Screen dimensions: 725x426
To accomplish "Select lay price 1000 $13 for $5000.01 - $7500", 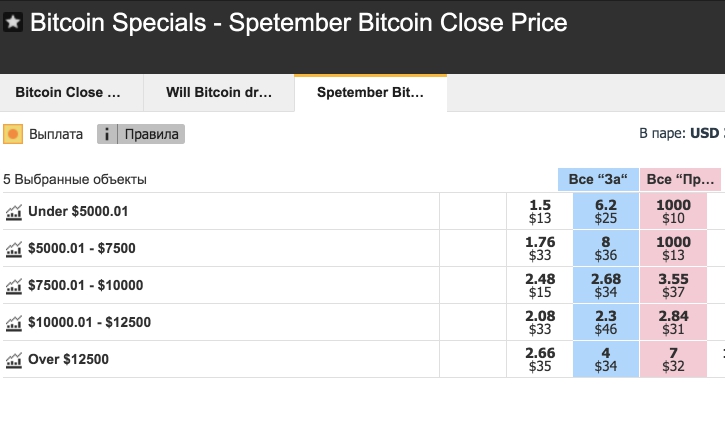I will [673, 248].
